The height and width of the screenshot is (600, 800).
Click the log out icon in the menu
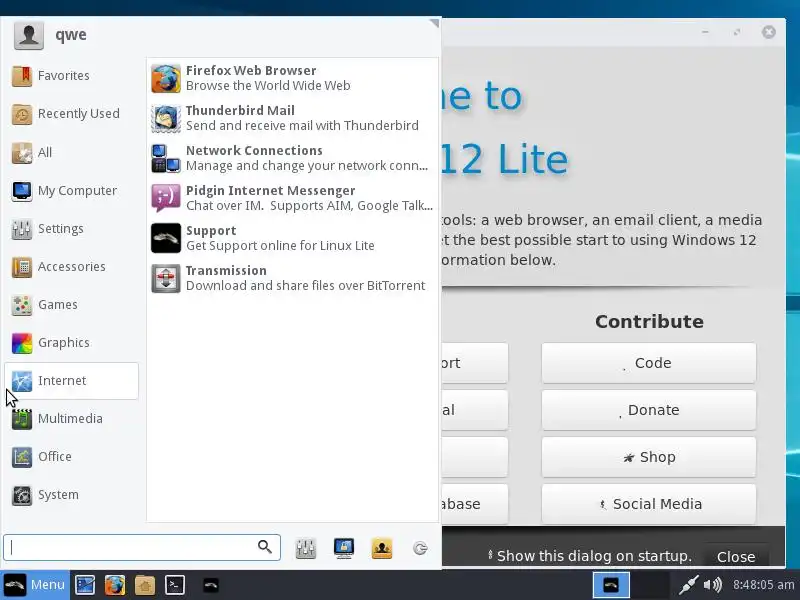point(420,548)
